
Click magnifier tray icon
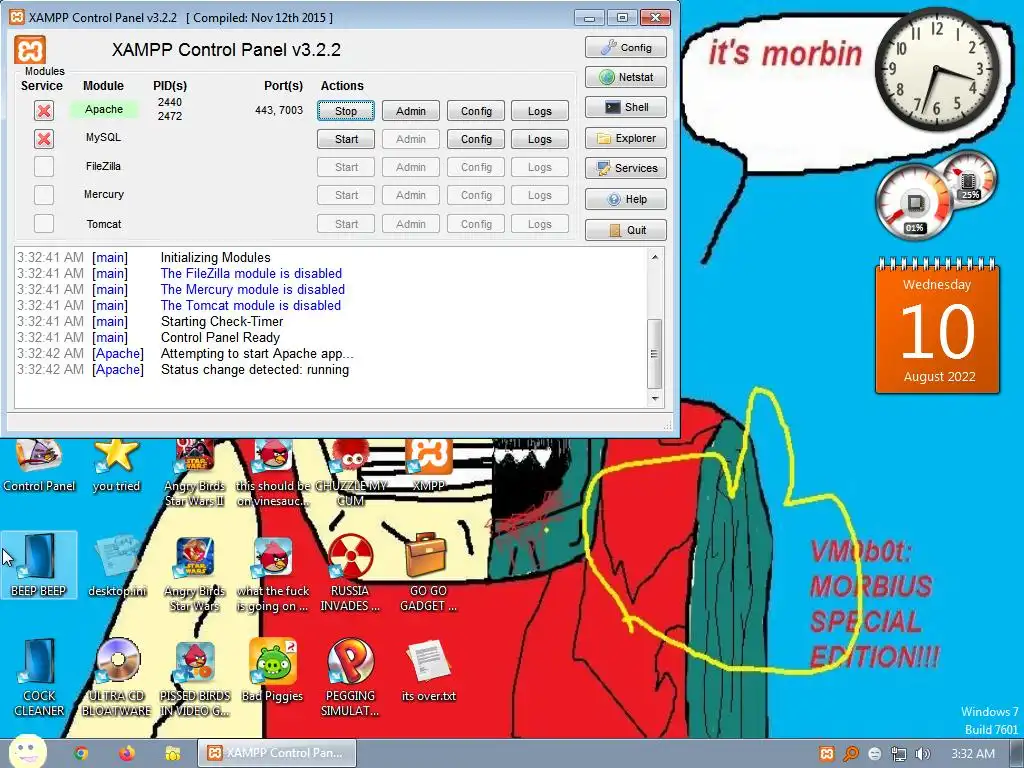[x=850, y=754]
